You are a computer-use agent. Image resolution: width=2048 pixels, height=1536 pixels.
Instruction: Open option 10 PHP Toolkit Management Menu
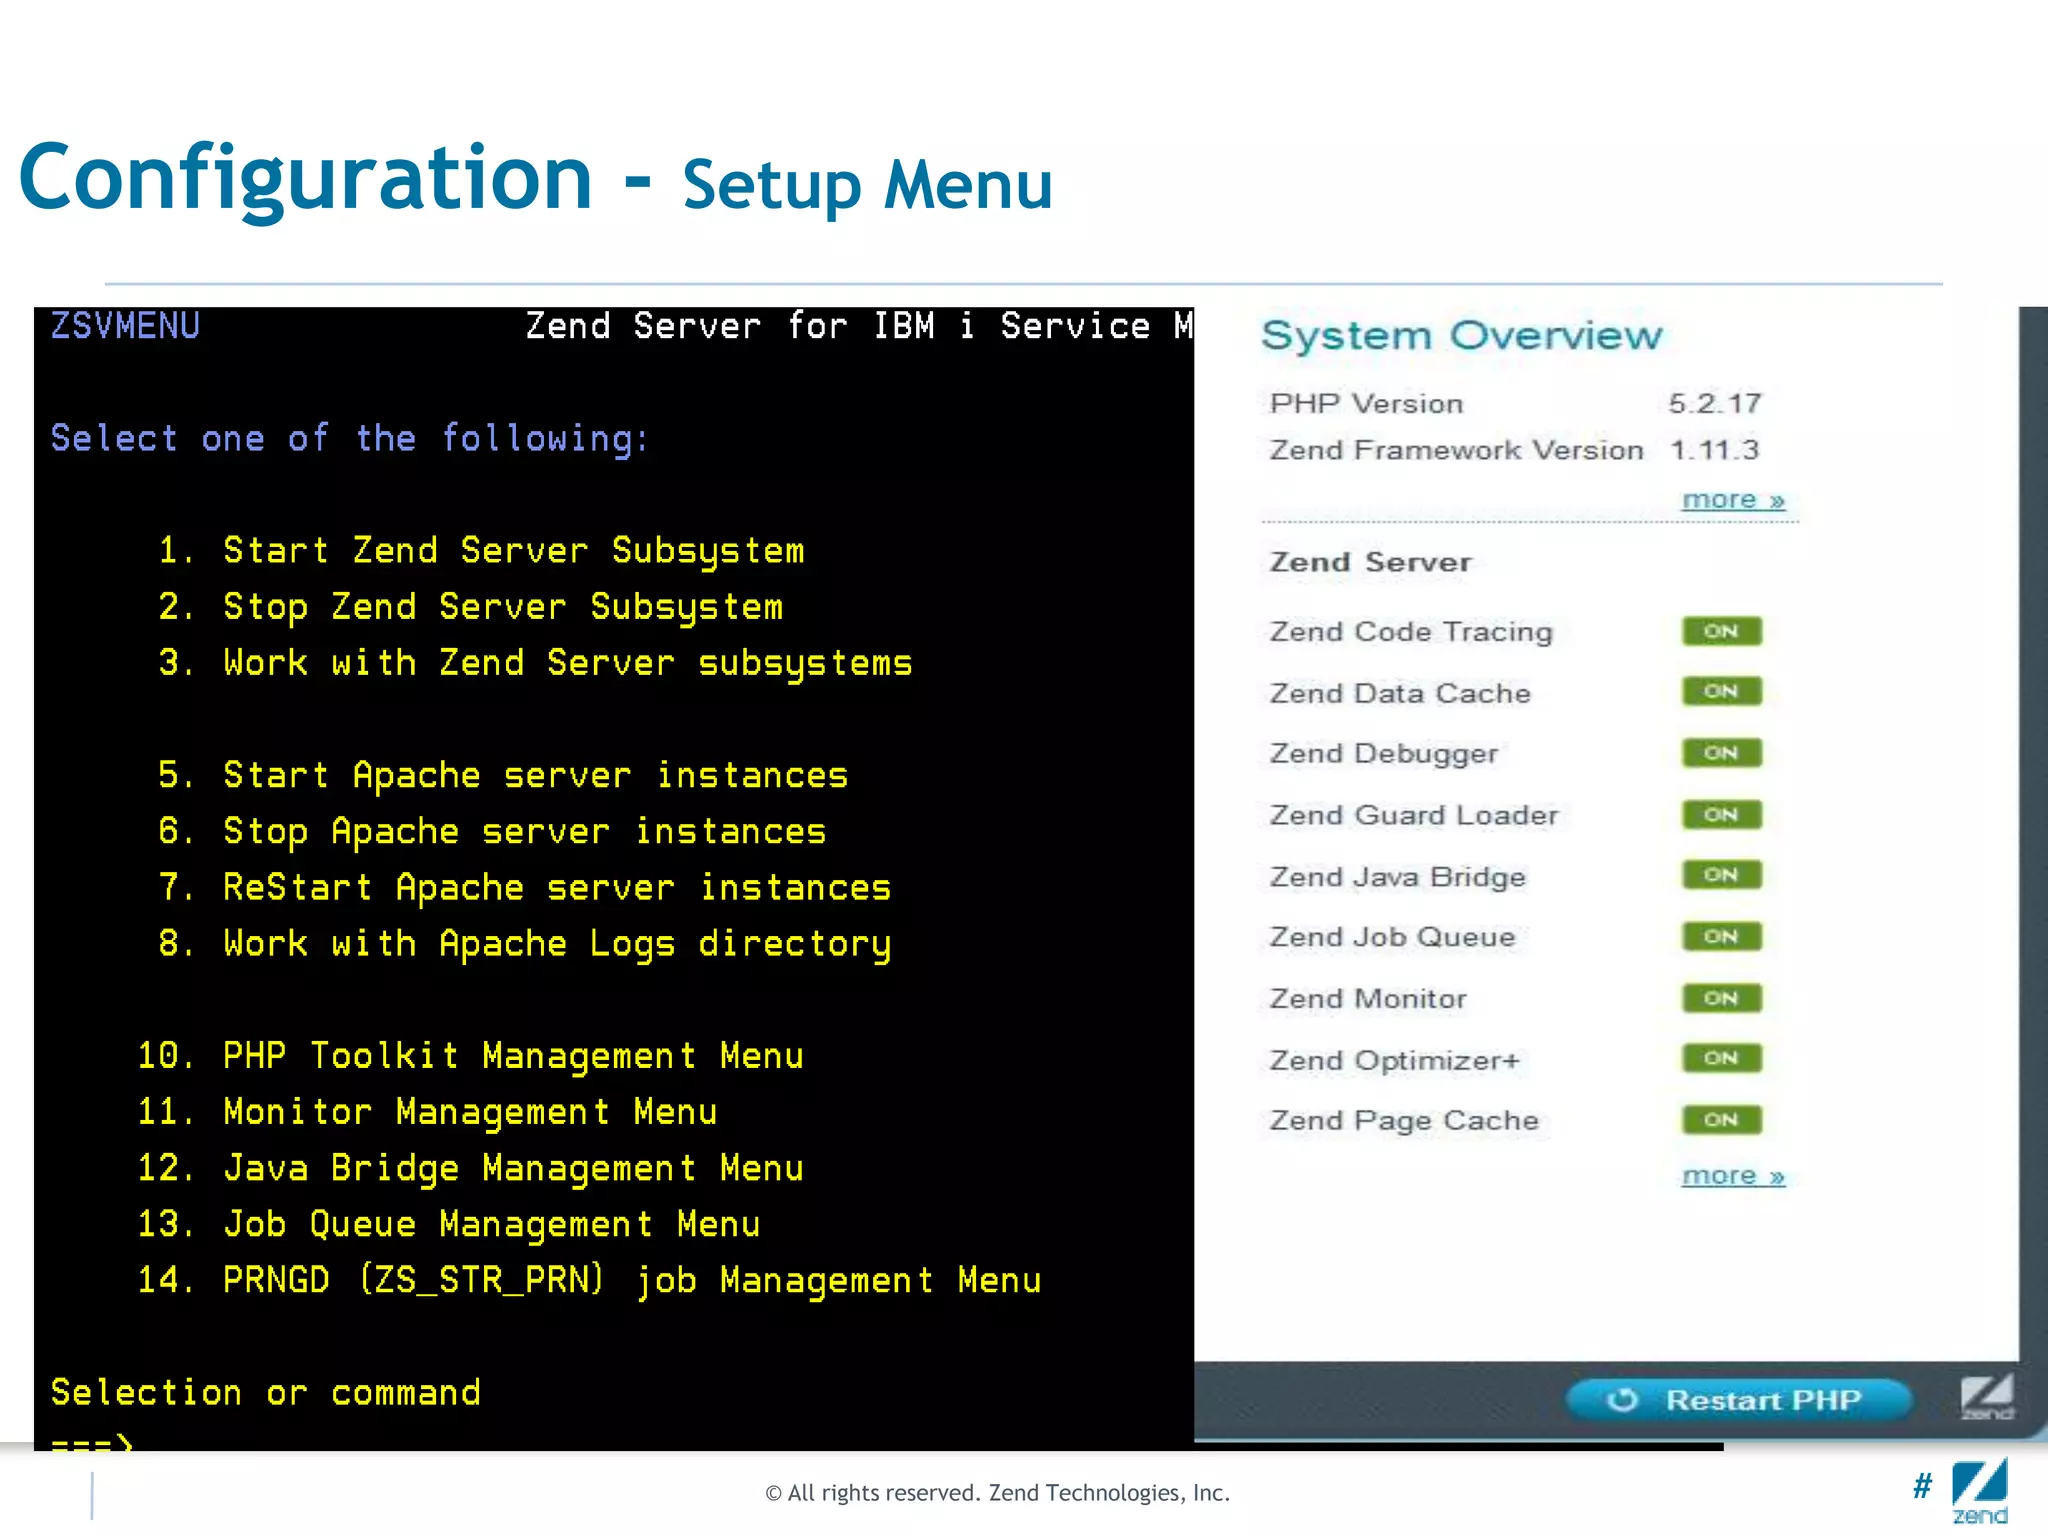pyautogui.click(x=470, y=1056)
